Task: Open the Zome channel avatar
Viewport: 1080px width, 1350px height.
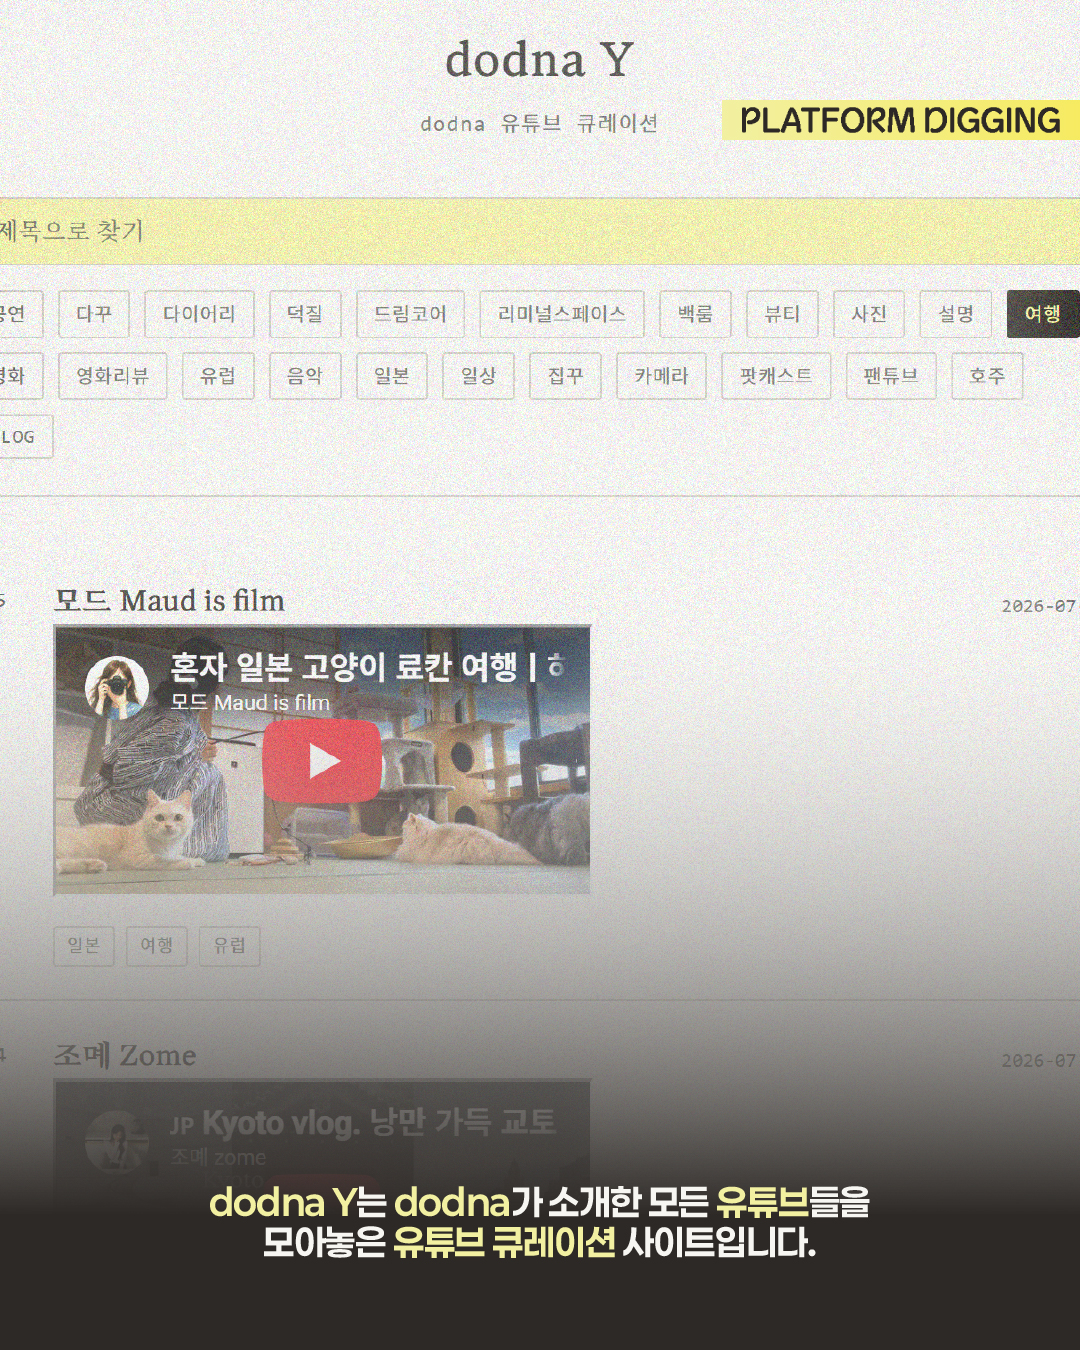Action: pos(117,1141)
